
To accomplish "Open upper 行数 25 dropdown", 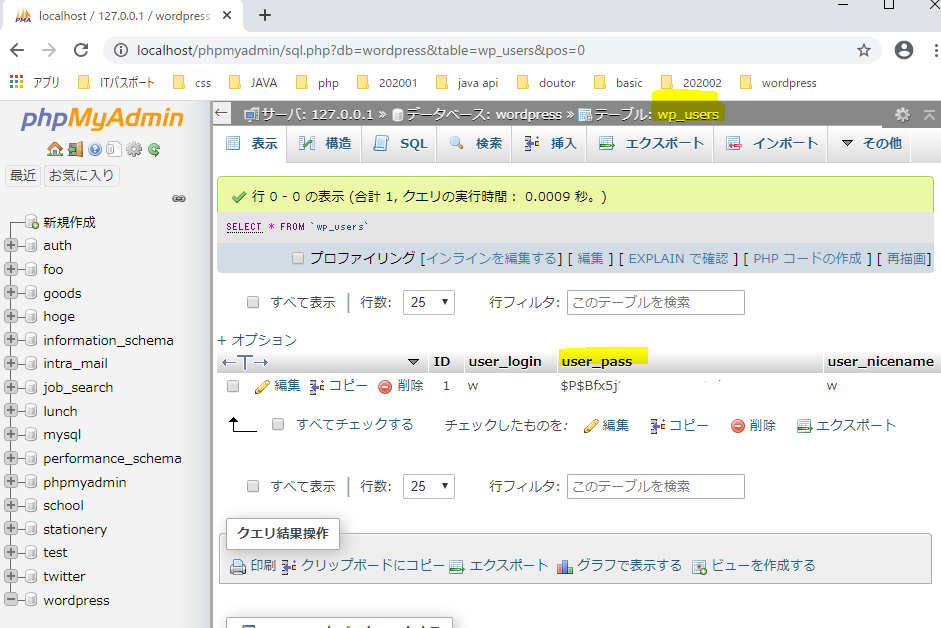I will tap(428, 302).
